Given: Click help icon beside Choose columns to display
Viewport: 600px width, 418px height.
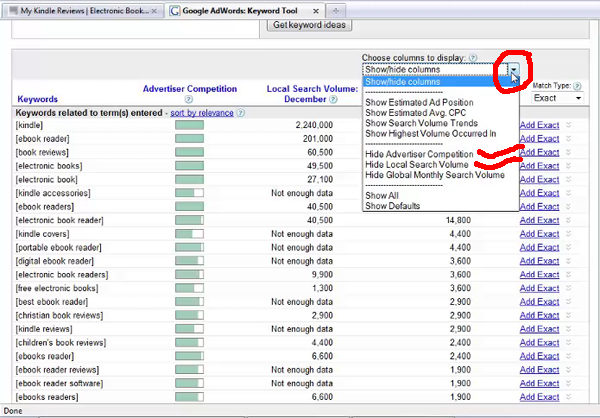Looking at the screenshot, I should coord(473,58).
